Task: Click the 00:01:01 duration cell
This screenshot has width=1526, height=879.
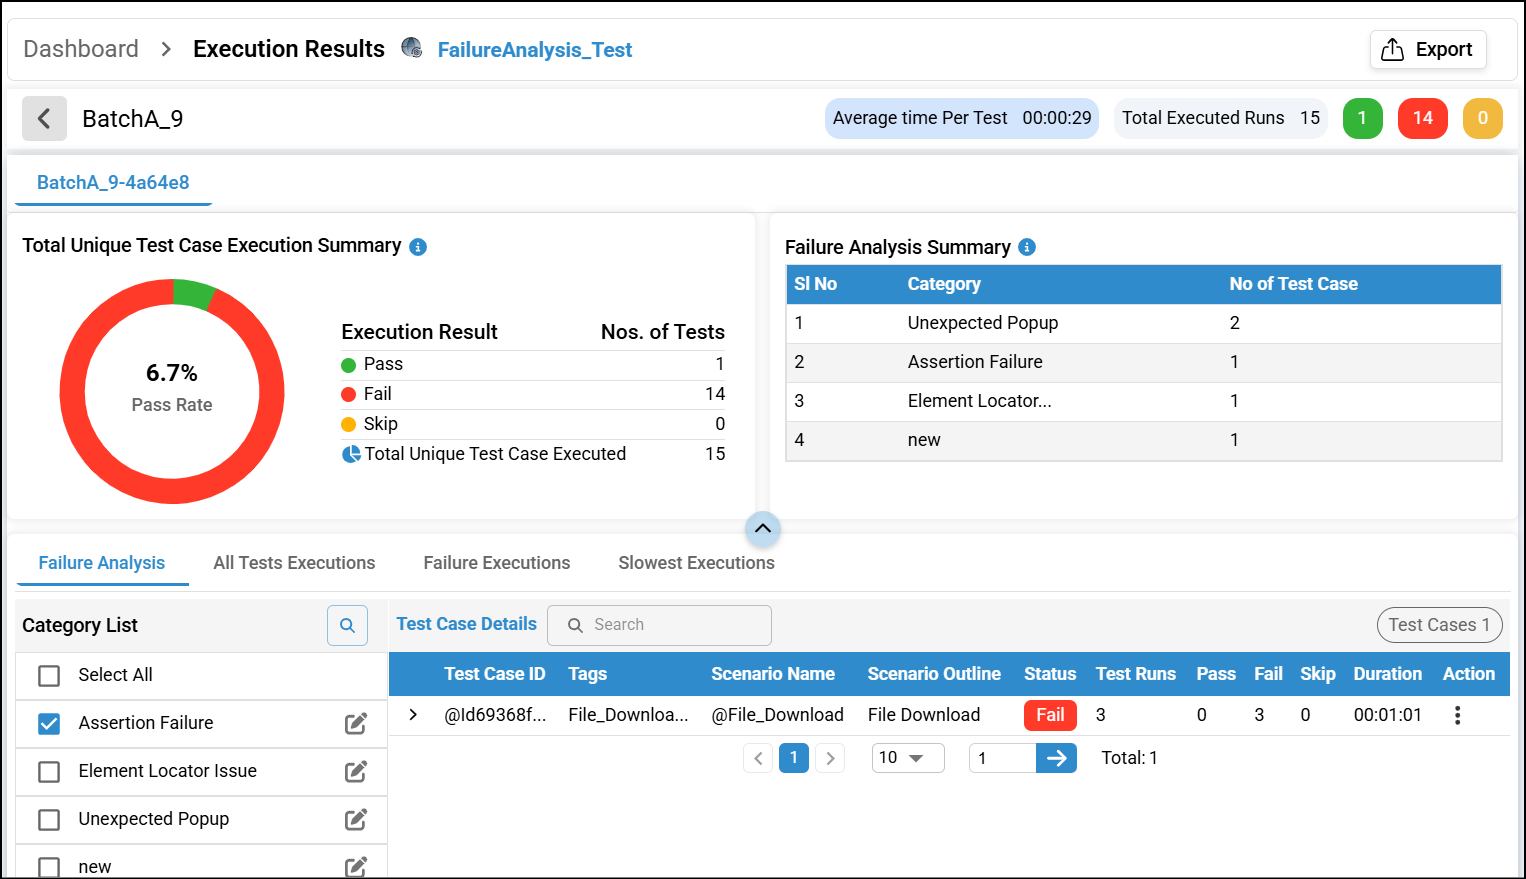Action: [x=1387, y=715]
